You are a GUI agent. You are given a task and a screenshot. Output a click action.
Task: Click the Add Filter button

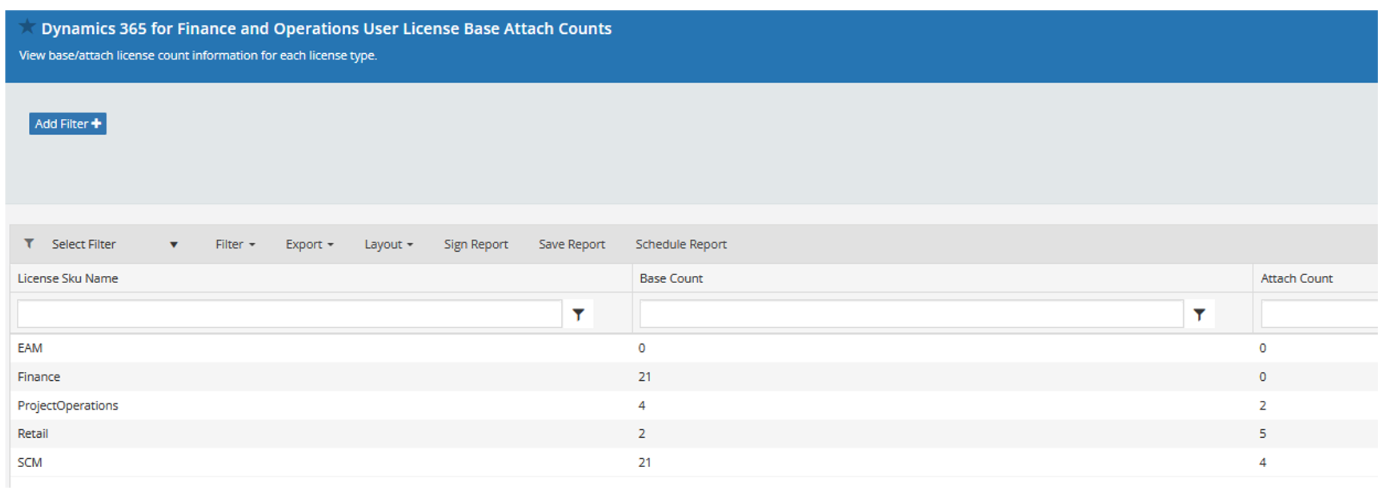tap(68, 124)
